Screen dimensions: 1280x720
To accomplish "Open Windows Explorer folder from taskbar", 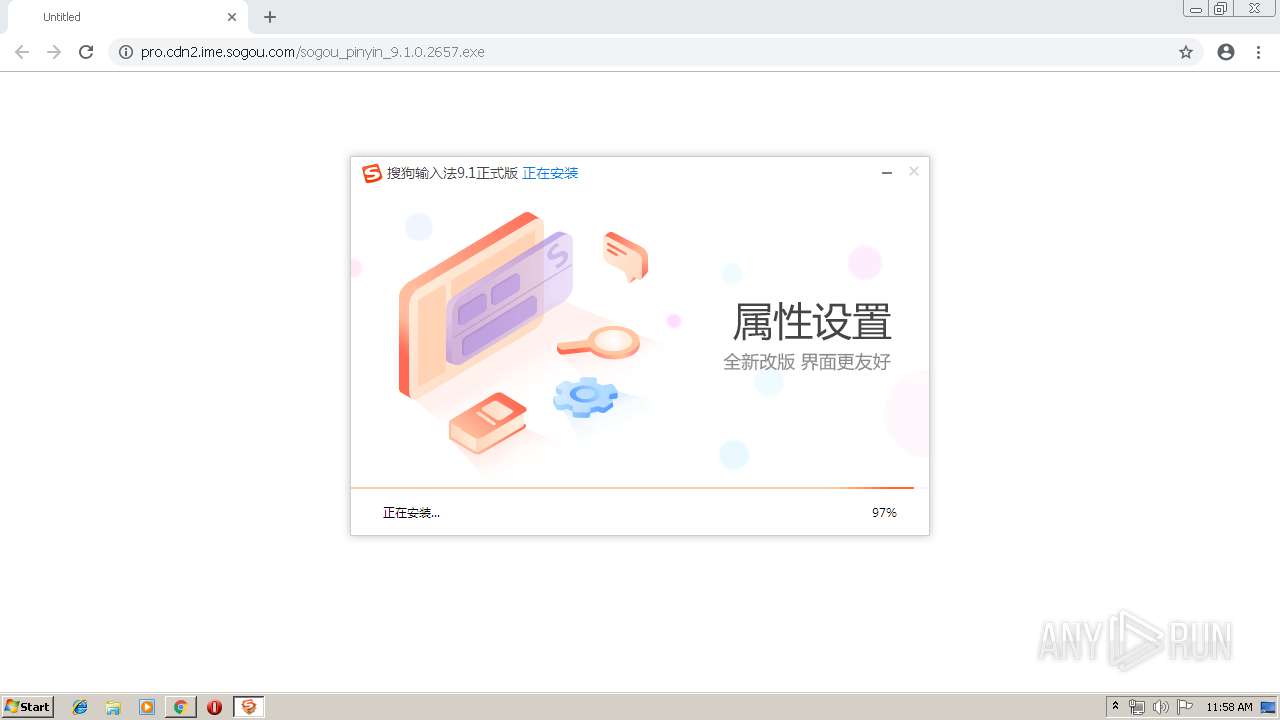I will pos(113,707).
